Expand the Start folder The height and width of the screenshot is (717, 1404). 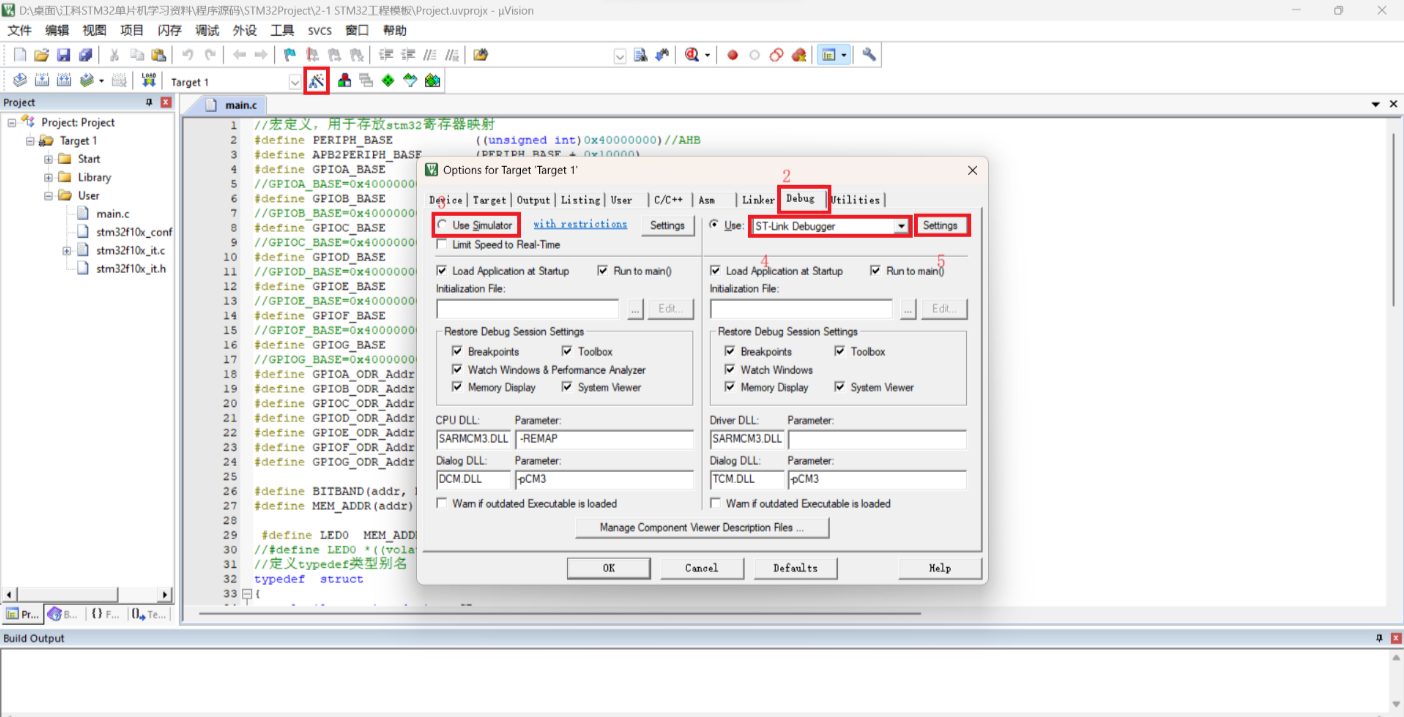(x=48, y=159)
